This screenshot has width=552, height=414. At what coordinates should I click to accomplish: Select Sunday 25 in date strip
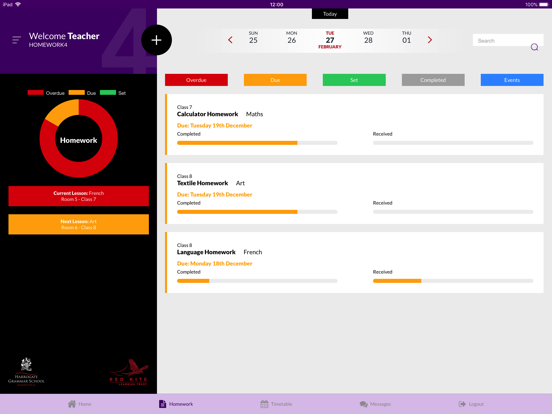(253, 38)
